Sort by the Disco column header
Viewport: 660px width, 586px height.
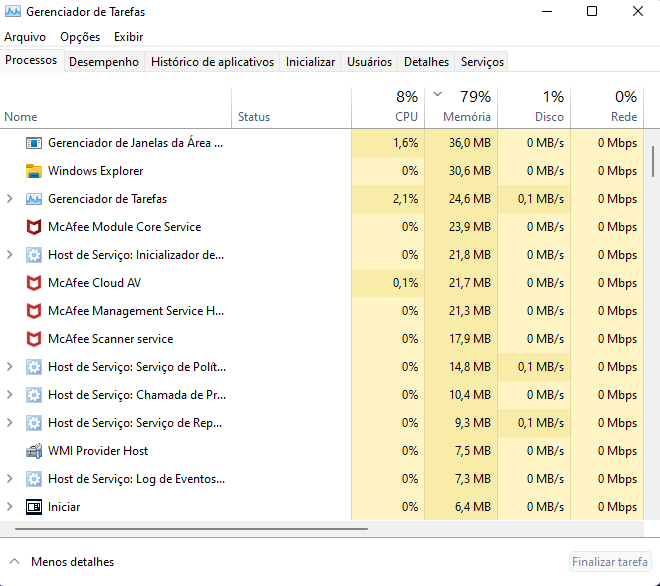pyautogui.click(x=534, y=107)
